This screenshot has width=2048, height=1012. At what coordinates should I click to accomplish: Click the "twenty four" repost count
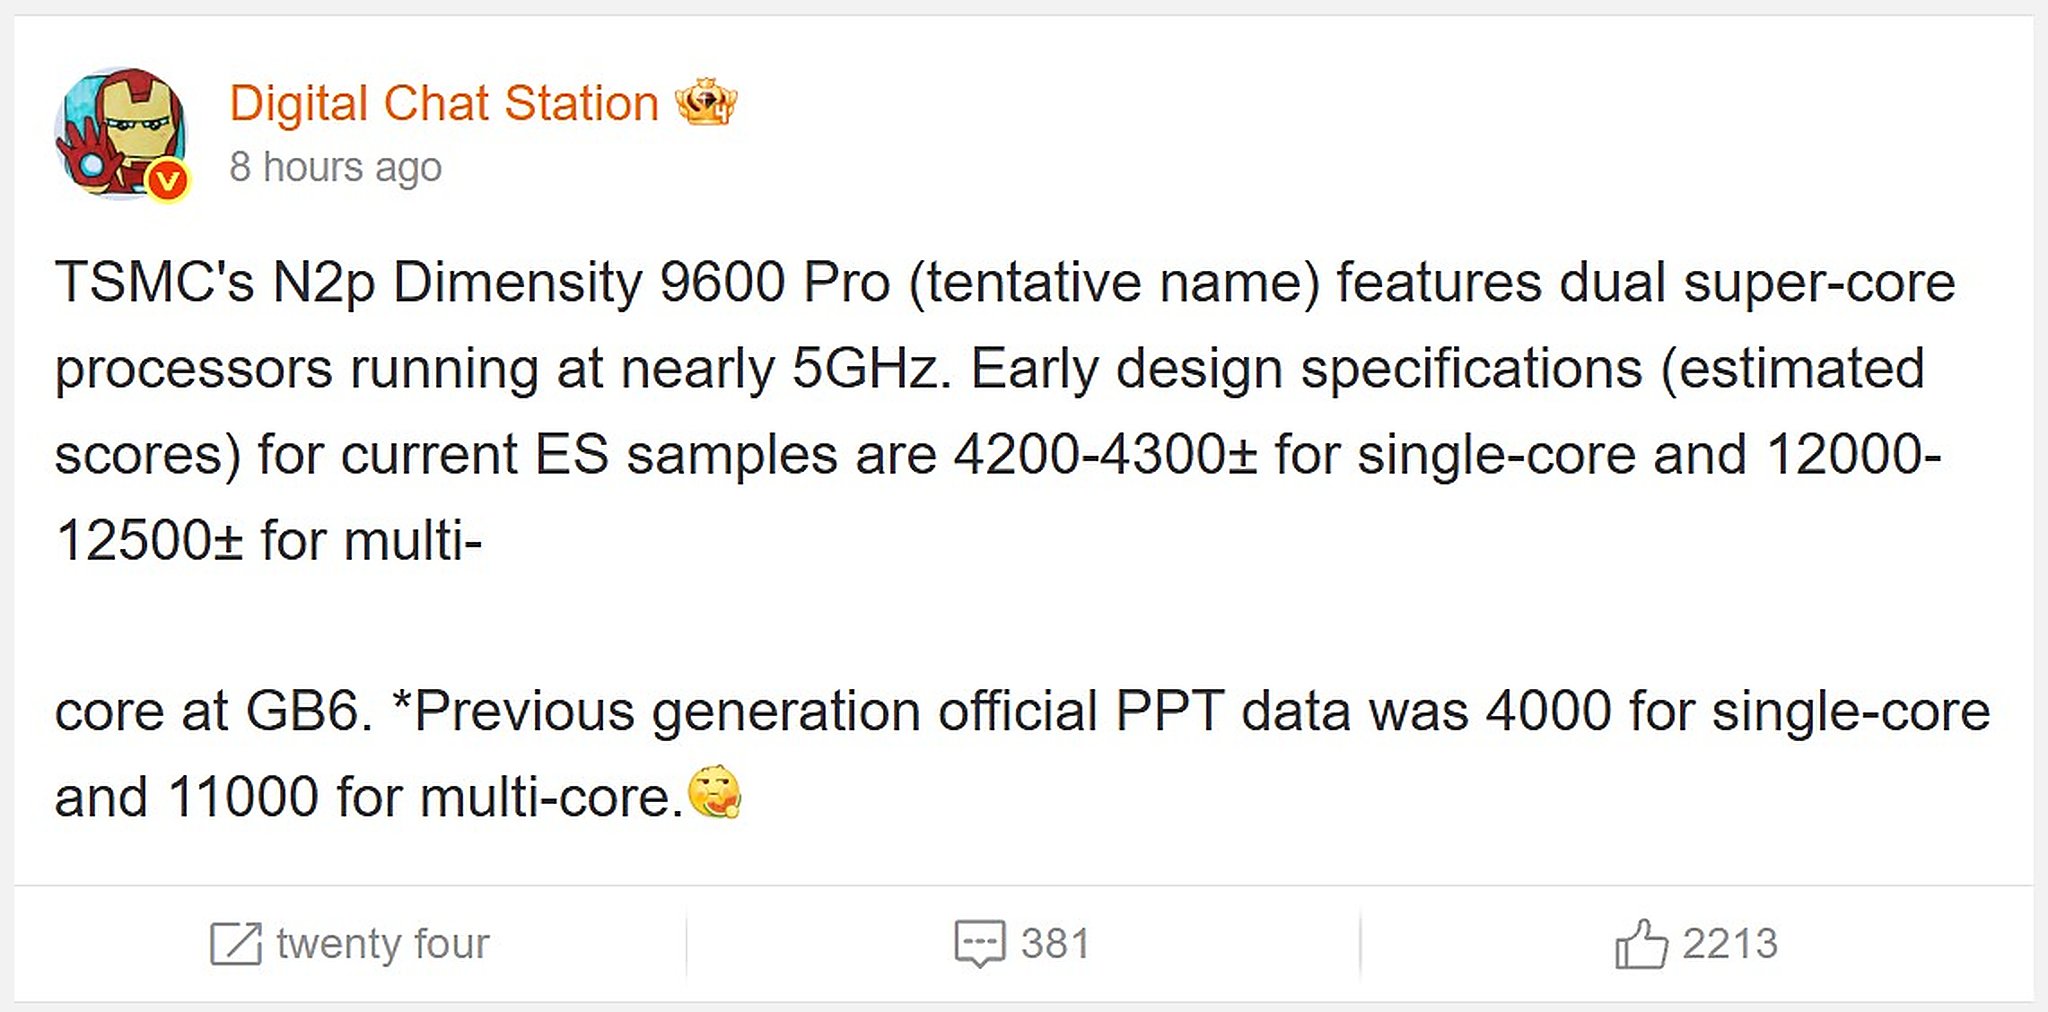[x=383, y=944]
